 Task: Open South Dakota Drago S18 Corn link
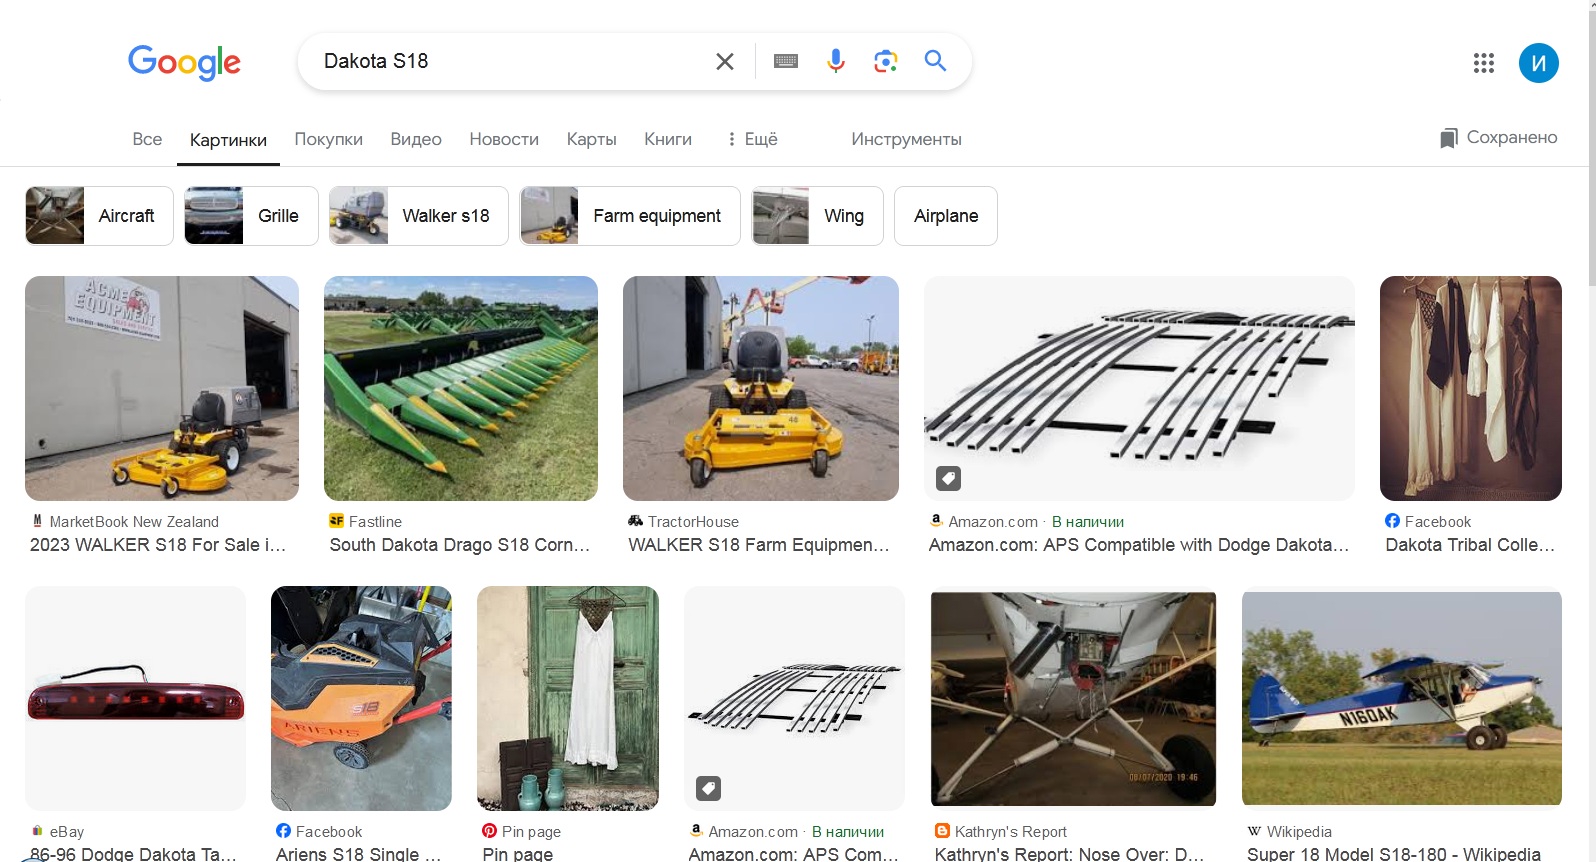(460, 545)
